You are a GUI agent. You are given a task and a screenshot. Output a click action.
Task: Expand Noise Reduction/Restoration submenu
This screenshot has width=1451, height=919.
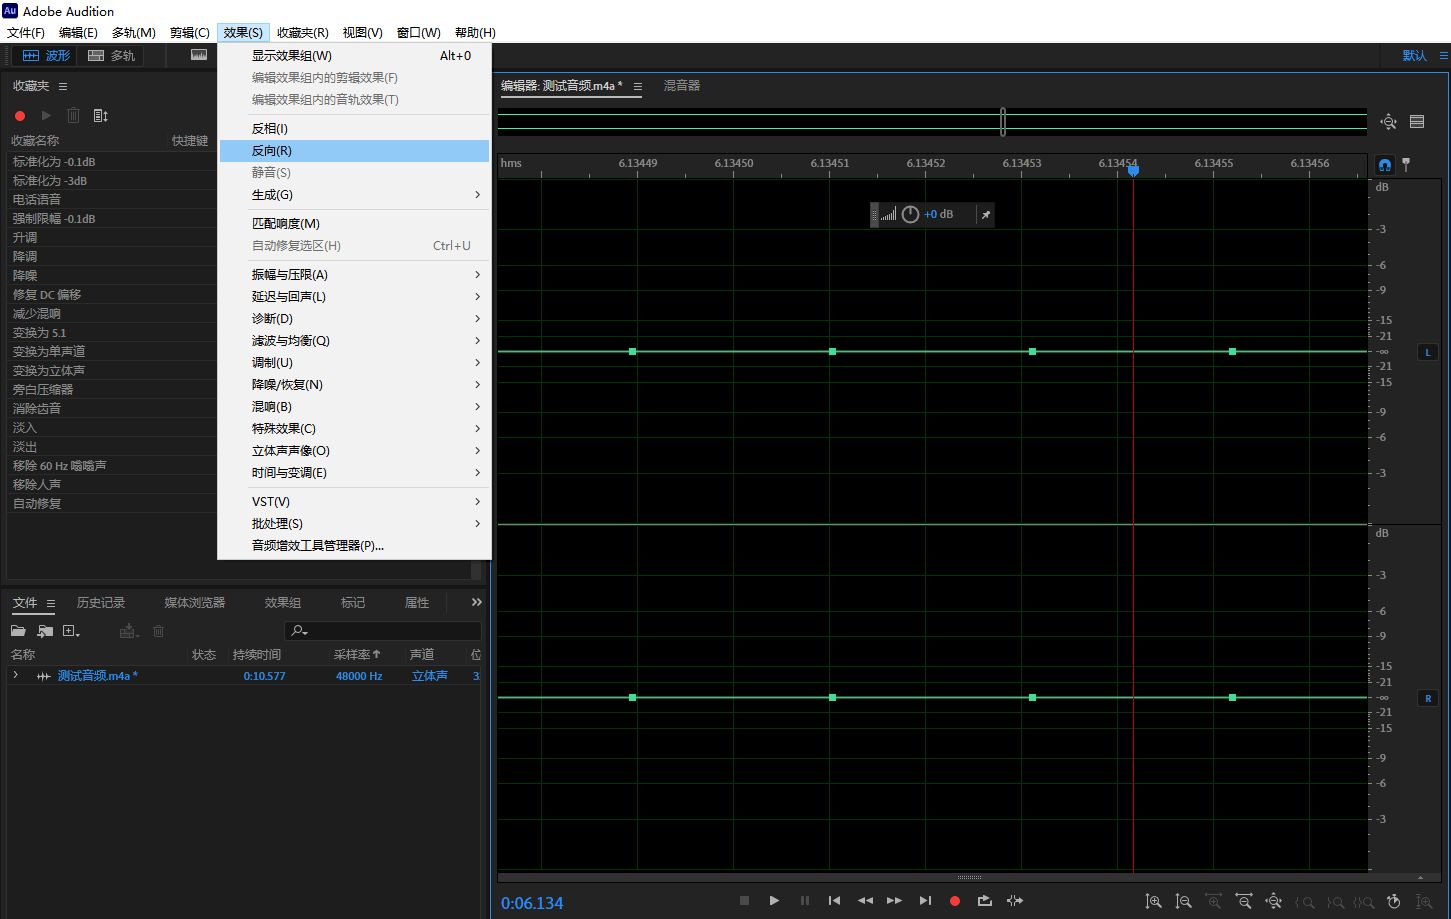(x=355, y=385)
